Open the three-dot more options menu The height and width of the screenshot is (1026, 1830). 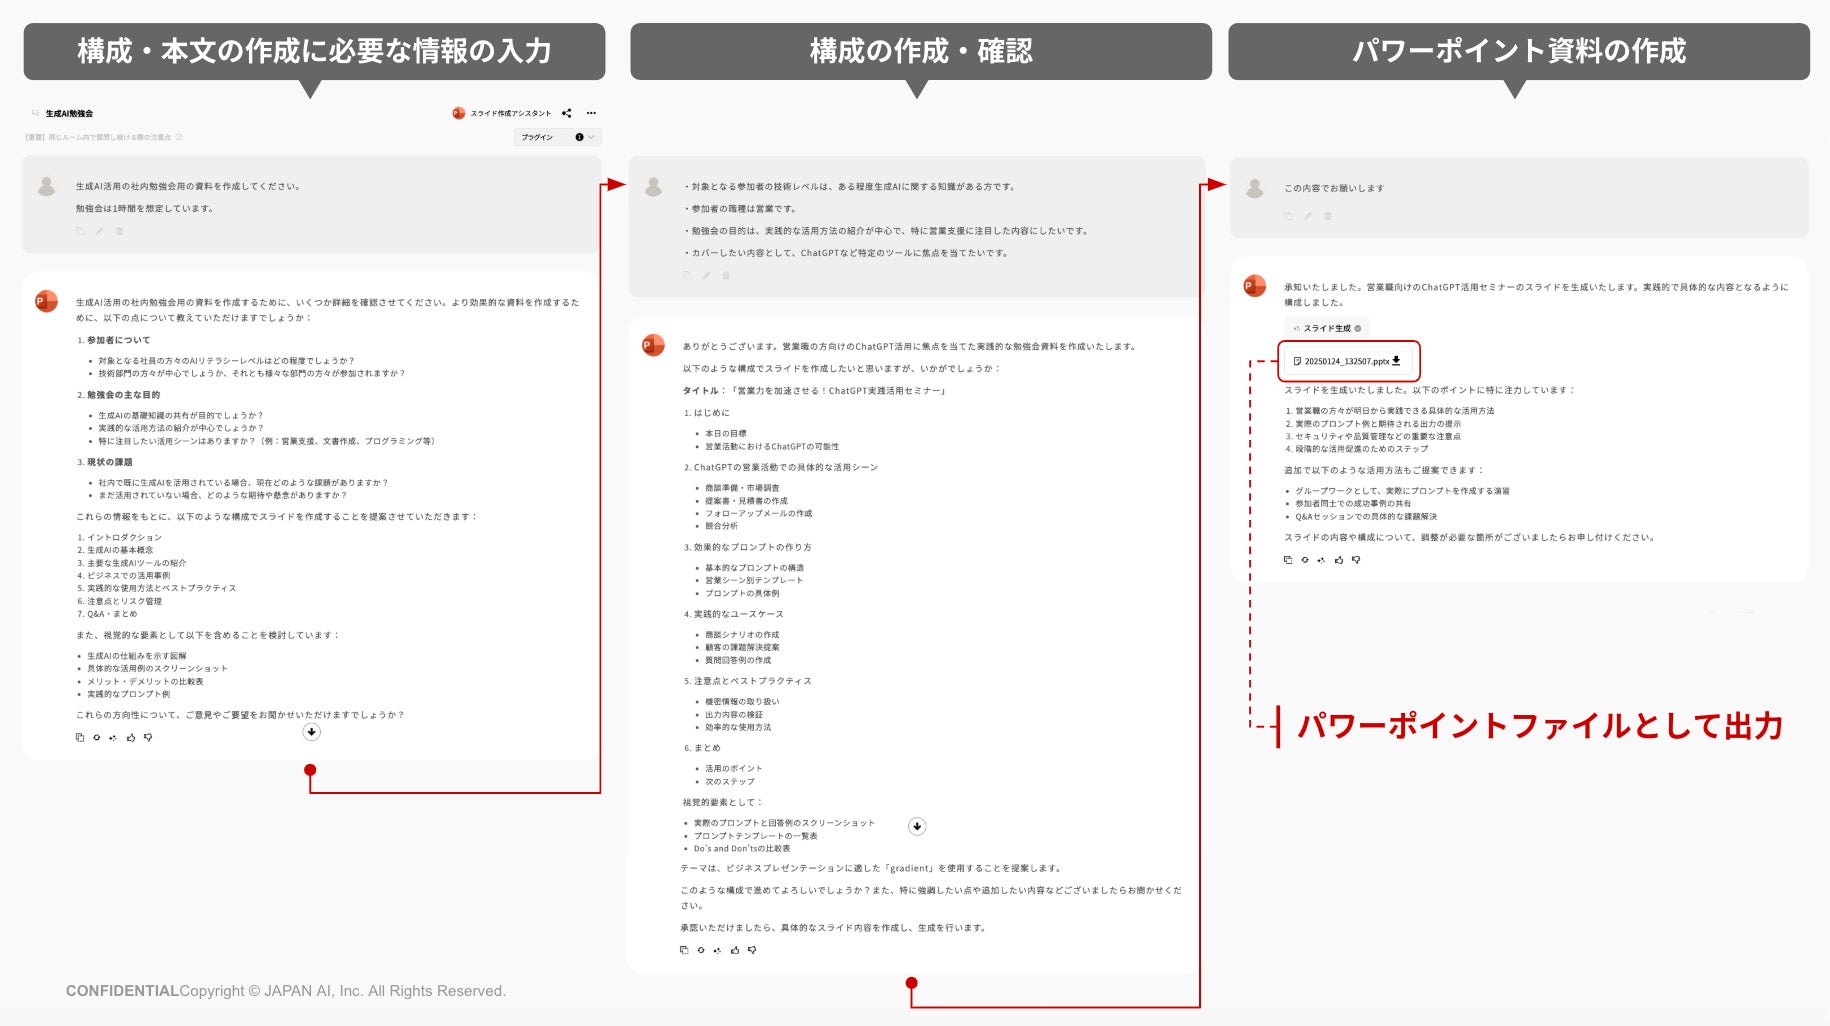pos(591,113)
